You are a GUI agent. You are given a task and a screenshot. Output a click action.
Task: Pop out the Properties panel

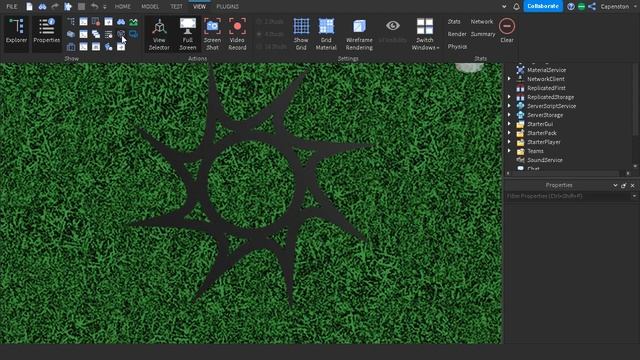click(624, 185)
